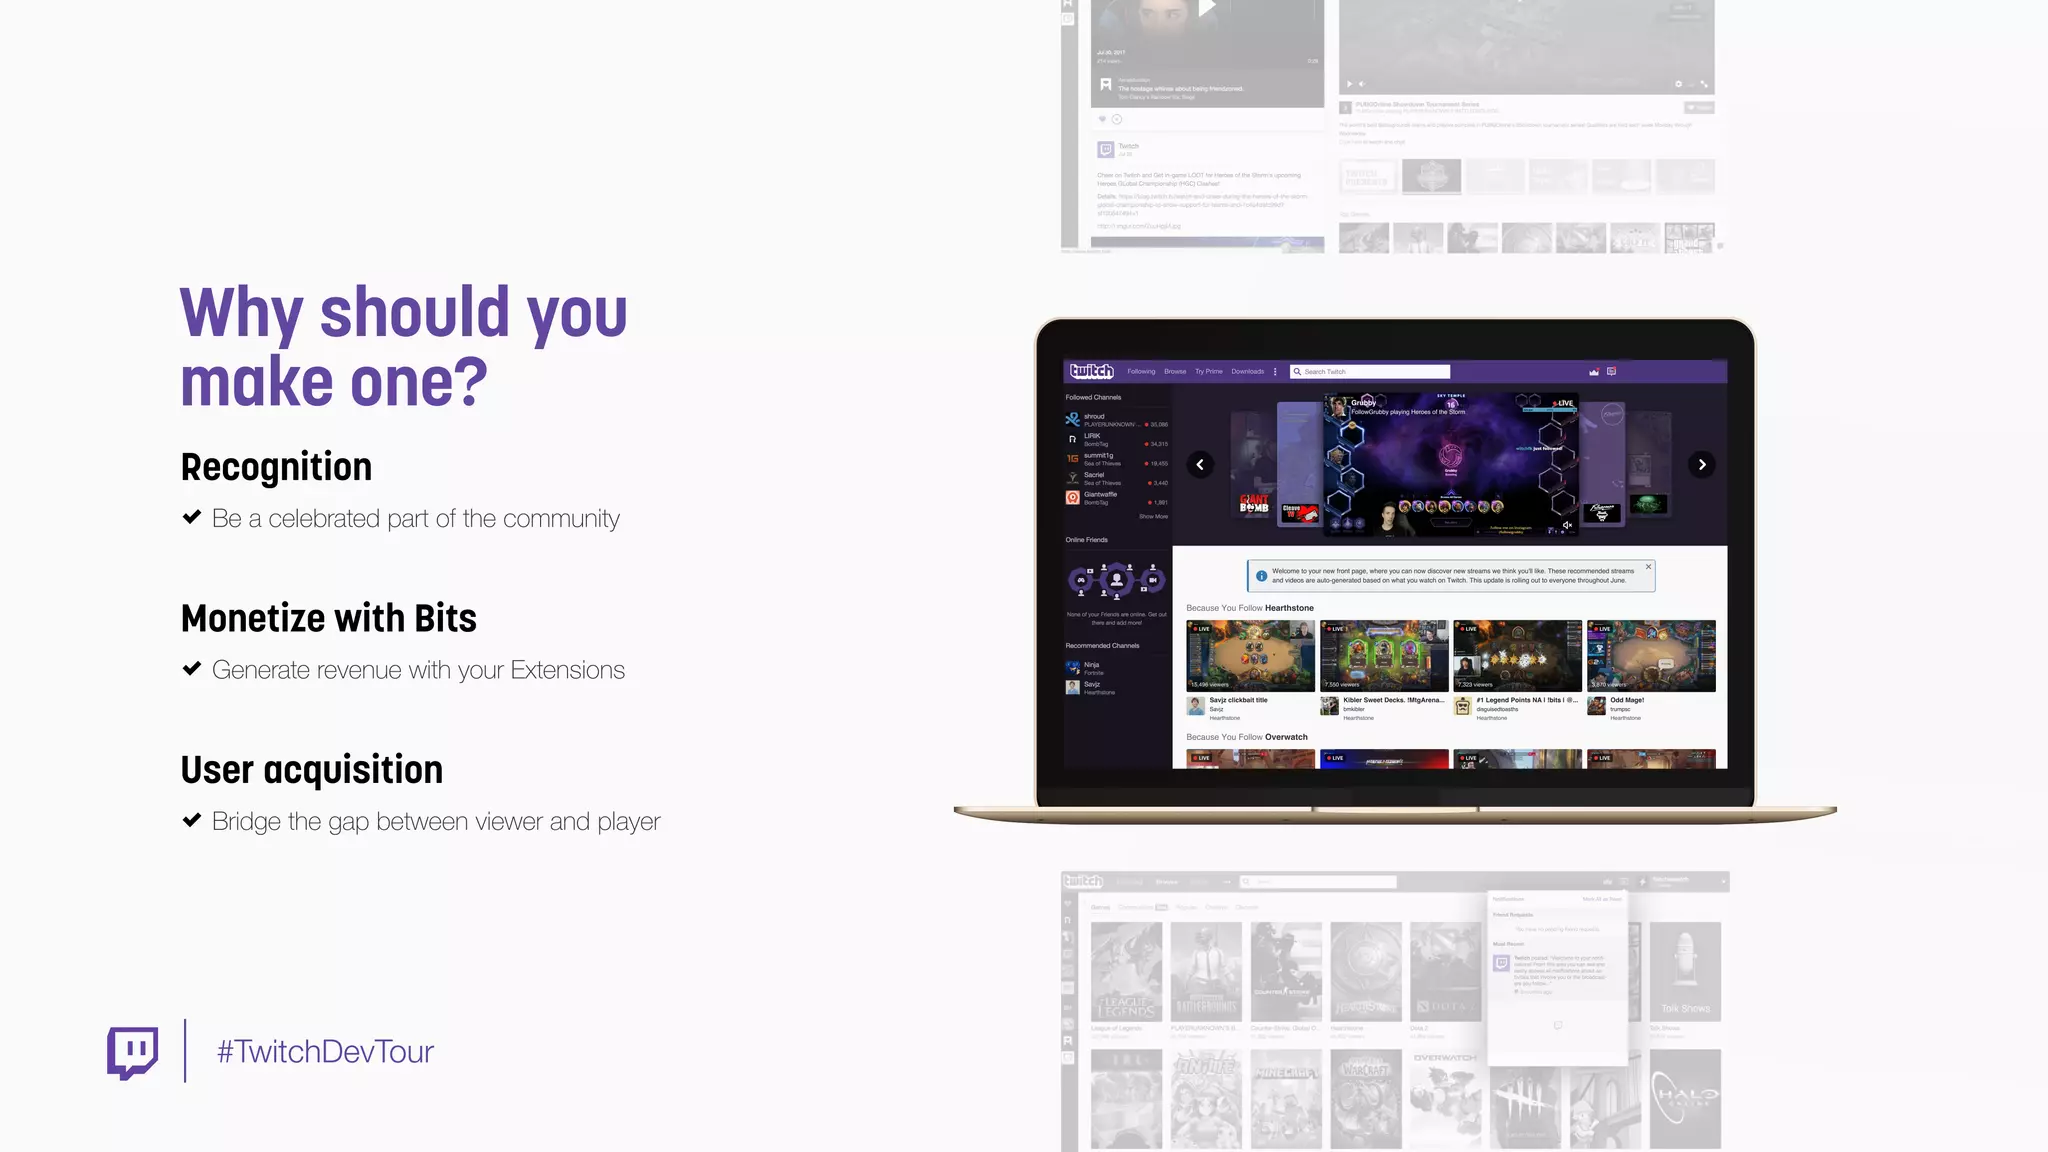This screenshot has height=1152, width=2048.
Task: Select Try Prime in the navbar
Action: point(1208,371)
